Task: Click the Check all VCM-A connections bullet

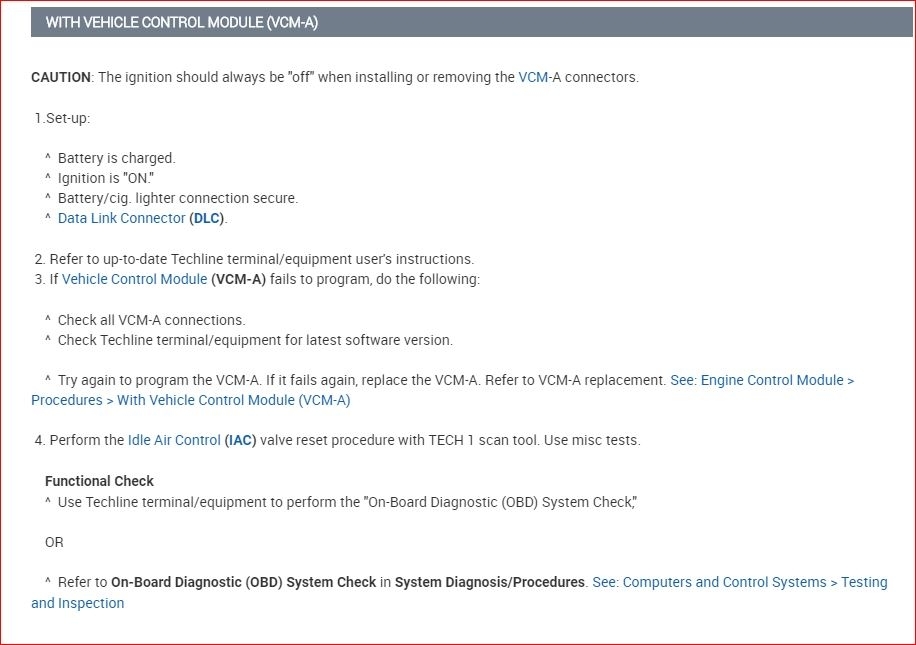Action: coord(151,320)
